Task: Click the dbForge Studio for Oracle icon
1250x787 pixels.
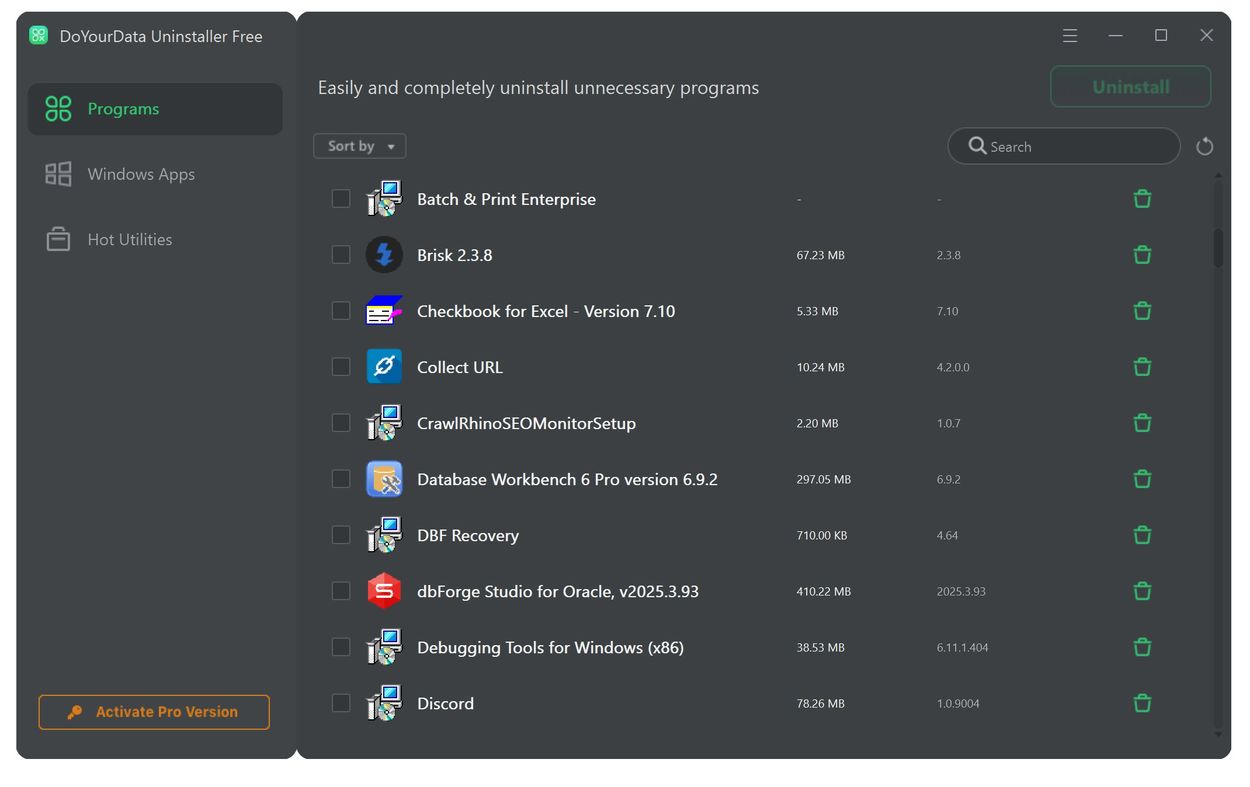Action: (384, 591)
